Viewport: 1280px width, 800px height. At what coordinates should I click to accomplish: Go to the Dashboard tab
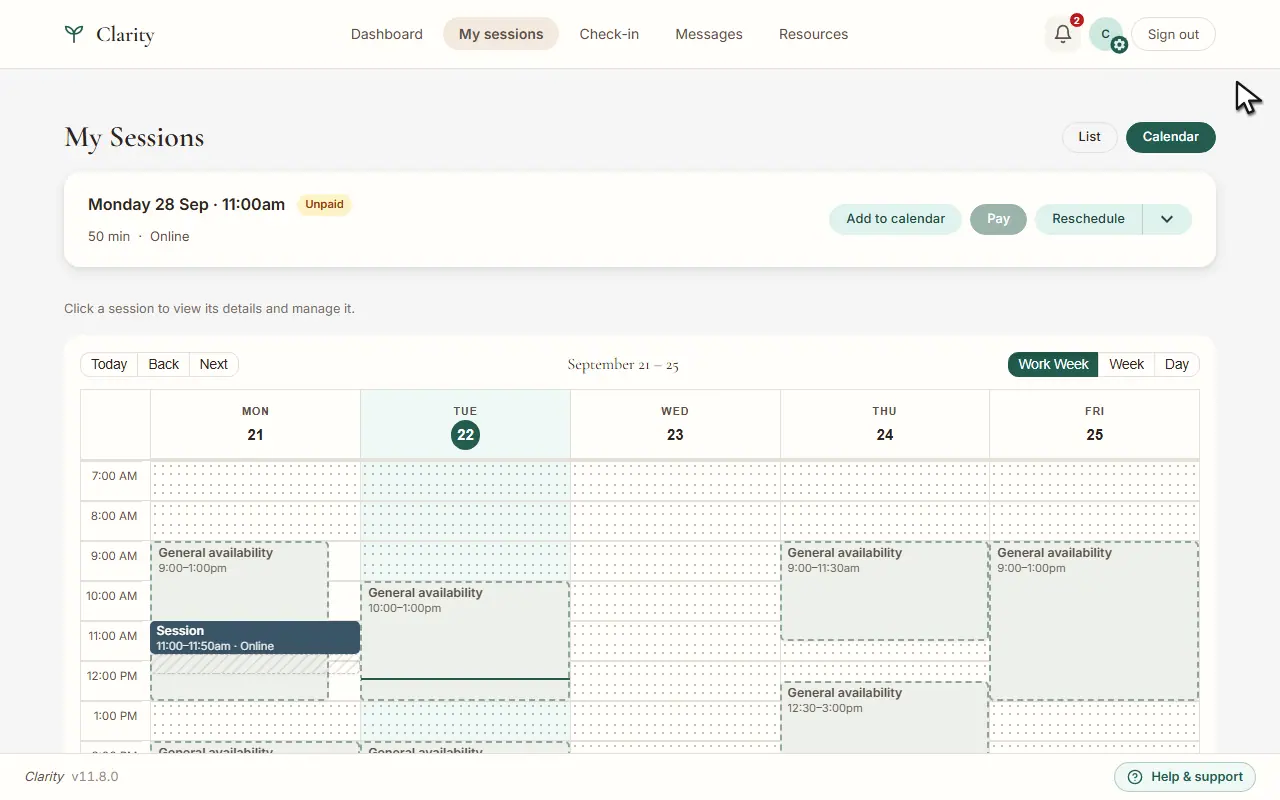coord(387,34)
